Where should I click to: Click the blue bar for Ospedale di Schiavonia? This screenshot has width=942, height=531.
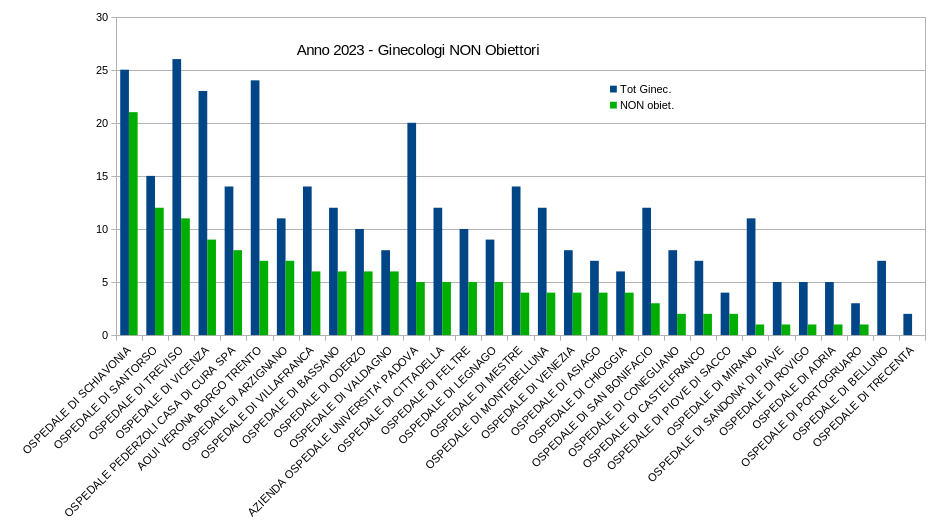(x=124, y=202)
